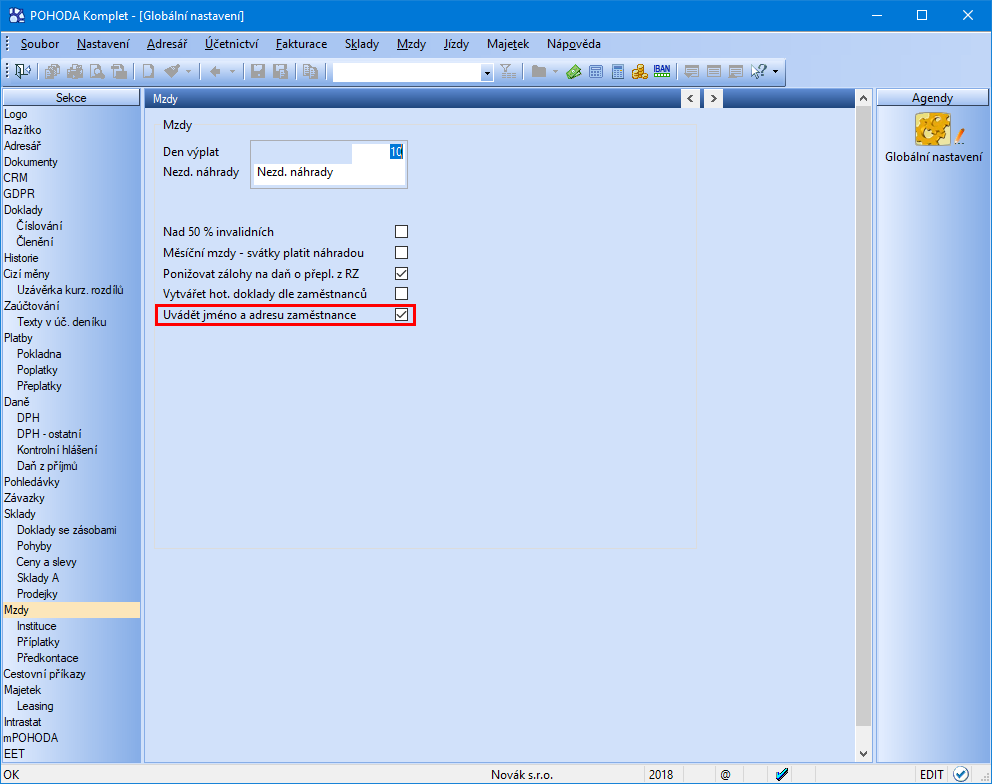Click the blue checkmark status bar icon
The height and width of the screenshot is (784, 992).
pos(781,774)
